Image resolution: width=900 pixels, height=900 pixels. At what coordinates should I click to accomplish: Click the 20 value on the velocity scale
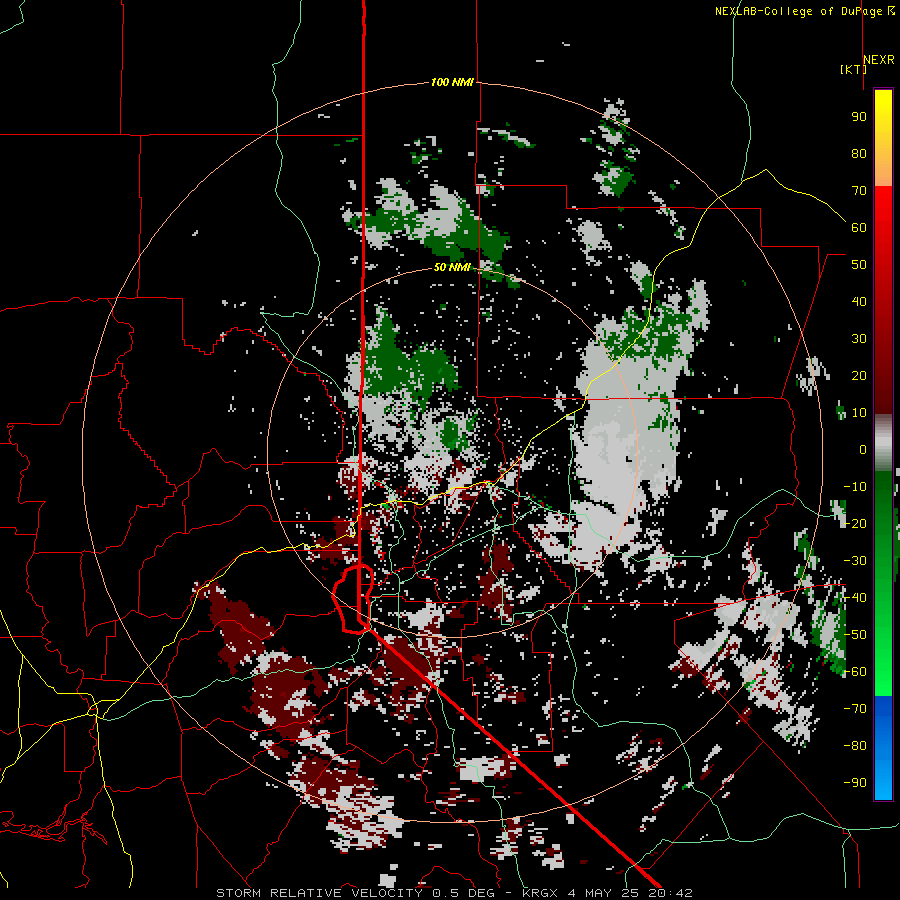coord(859,375)
